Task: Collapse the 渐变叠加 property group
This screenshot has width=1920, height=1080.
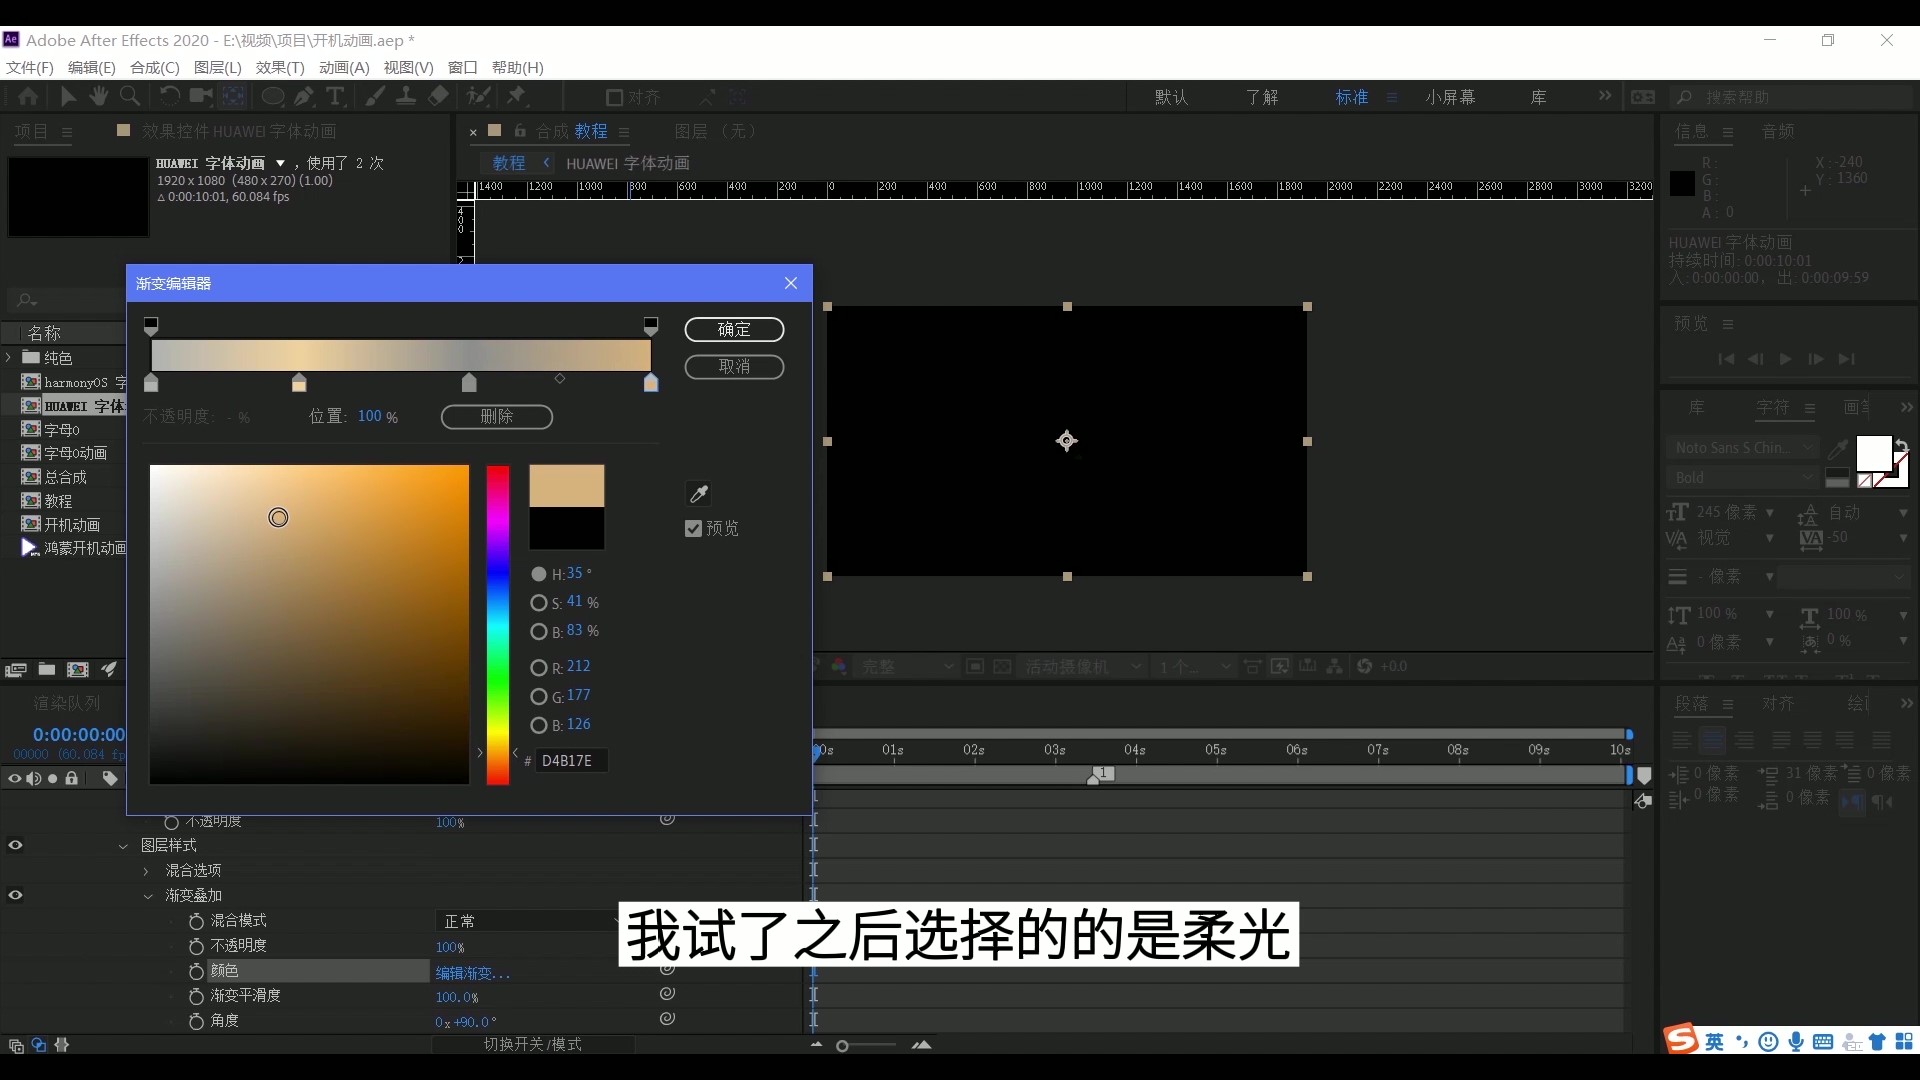Action: [x=148, y=895]
